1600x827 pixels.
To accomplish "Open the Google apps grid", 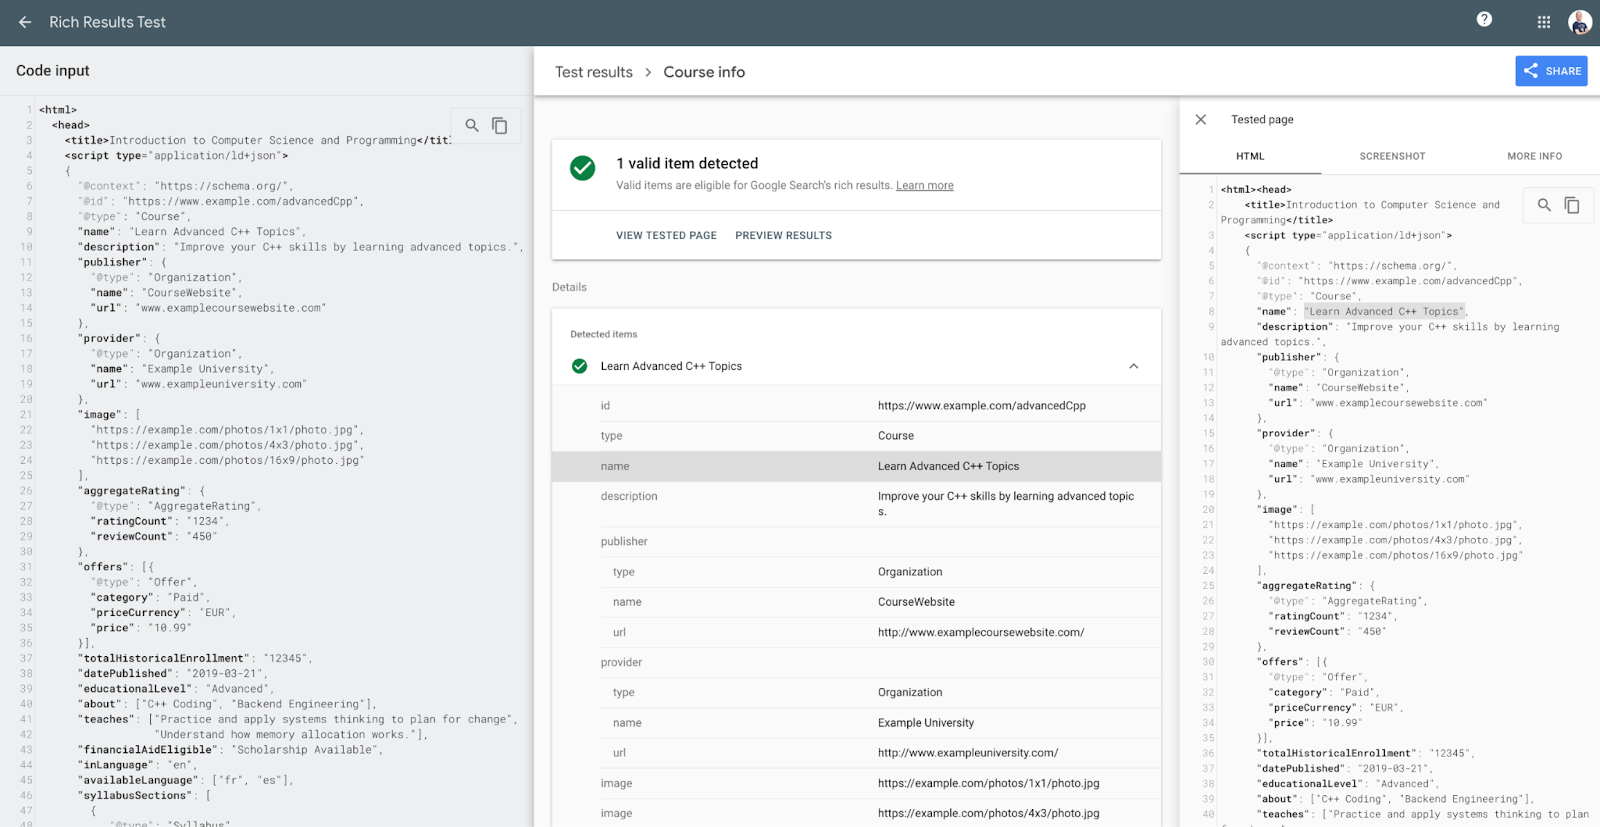I will (x=1543, y=22).
